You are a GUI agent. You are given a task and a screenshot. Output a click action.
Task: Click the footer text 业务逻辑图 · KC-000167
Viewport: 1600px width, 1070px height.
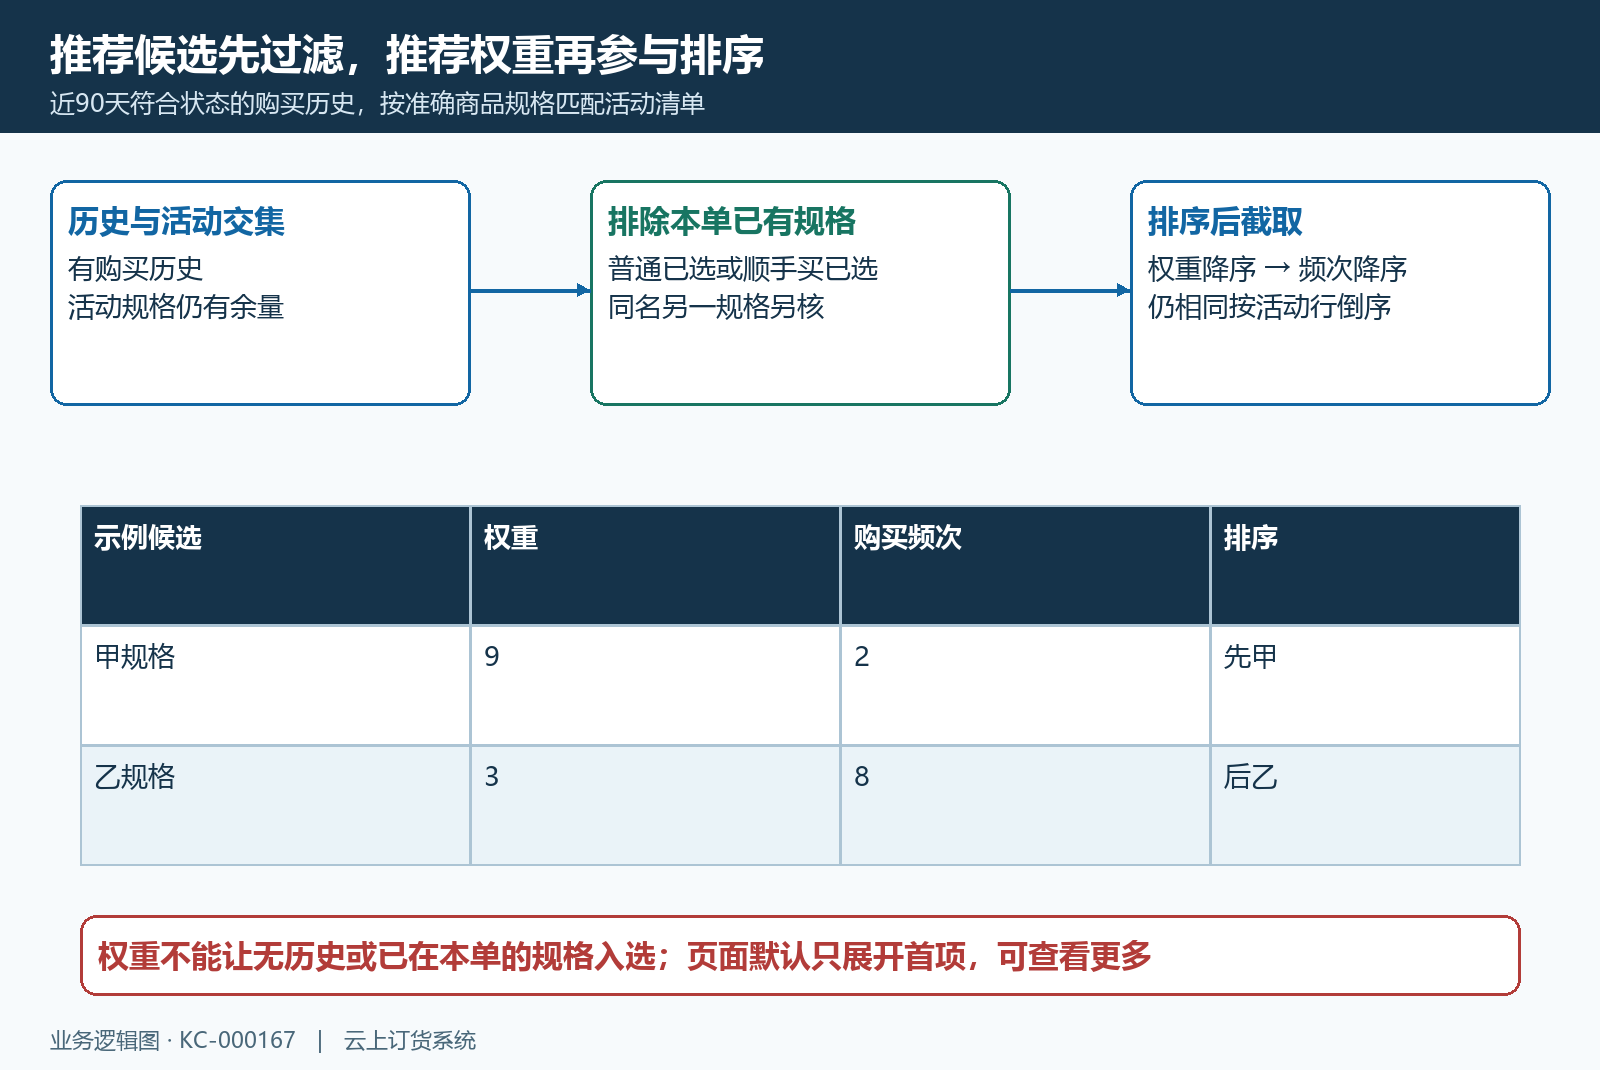173,1040
